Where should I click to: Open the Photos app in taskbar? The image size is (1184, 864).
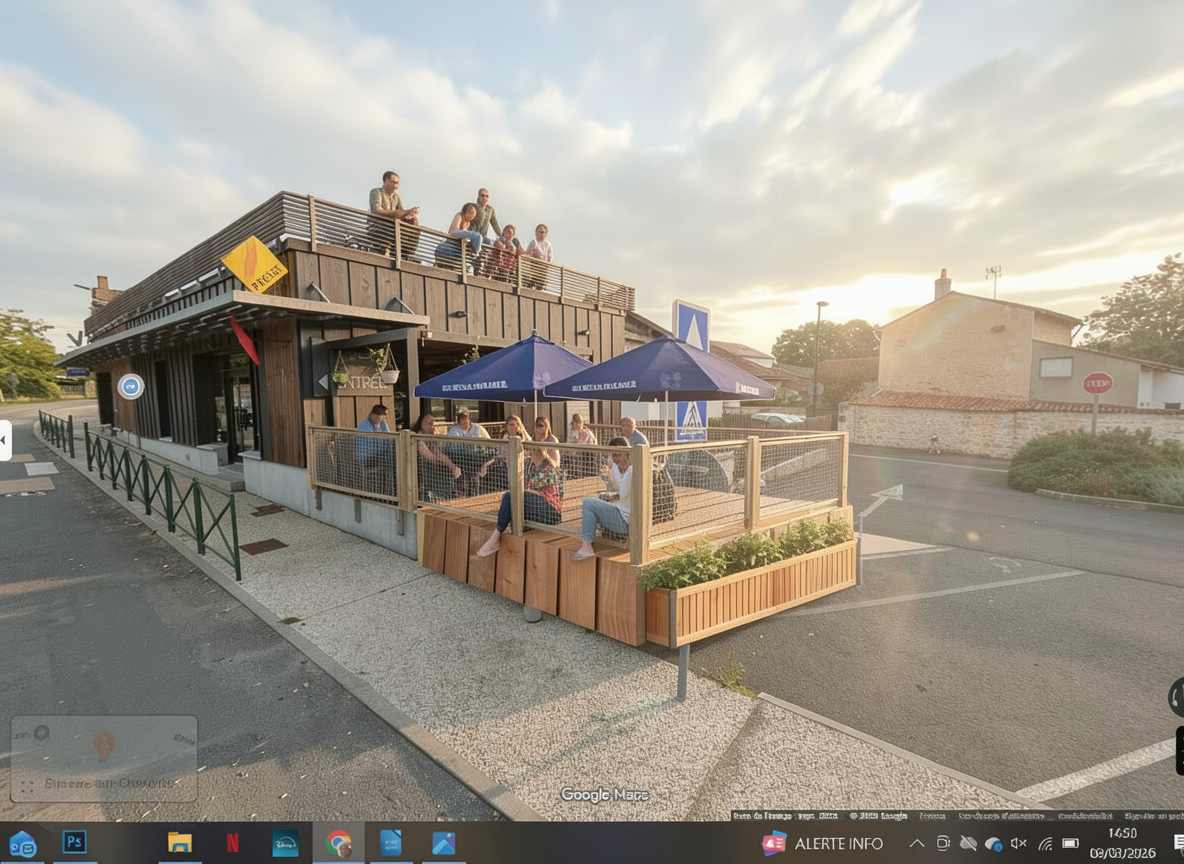coord(443,843)
